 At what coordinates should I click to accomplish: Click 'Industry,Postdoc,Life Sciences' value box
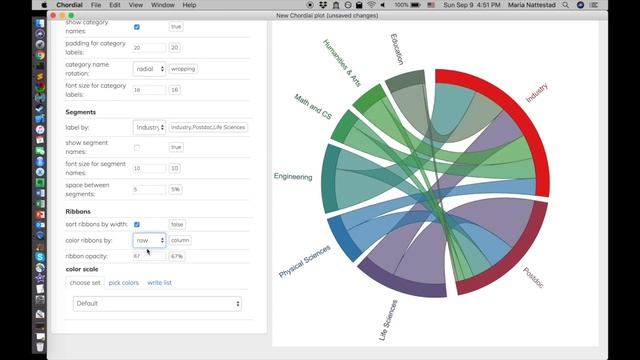(208, 127)
